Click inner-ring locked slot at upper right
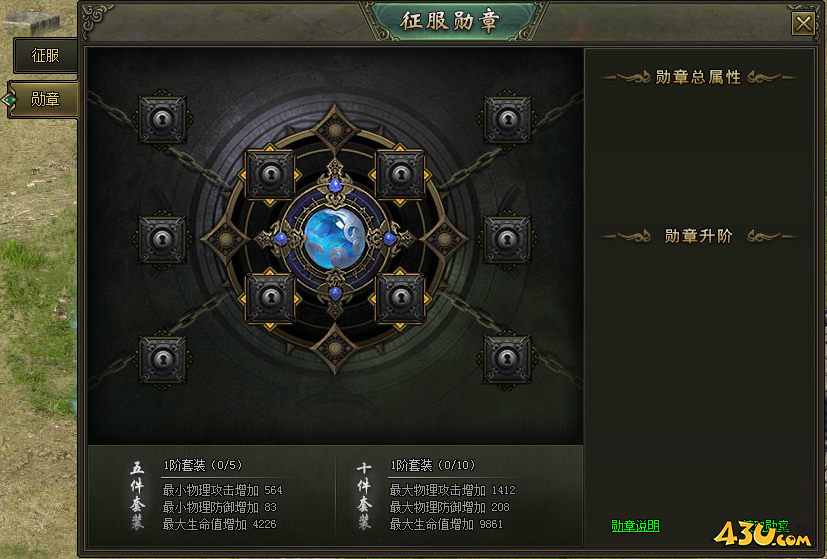Screen dimensions: 827x559 click(400, 175)
